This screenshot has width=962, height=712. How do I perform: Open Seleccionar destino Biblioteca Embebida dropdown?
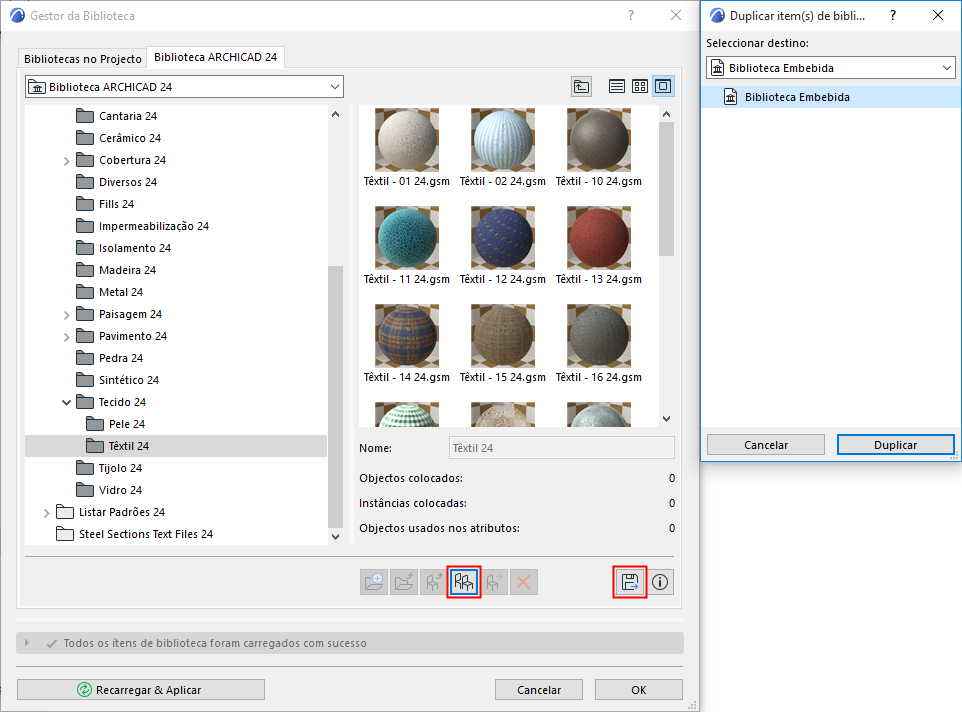point(831,67)
